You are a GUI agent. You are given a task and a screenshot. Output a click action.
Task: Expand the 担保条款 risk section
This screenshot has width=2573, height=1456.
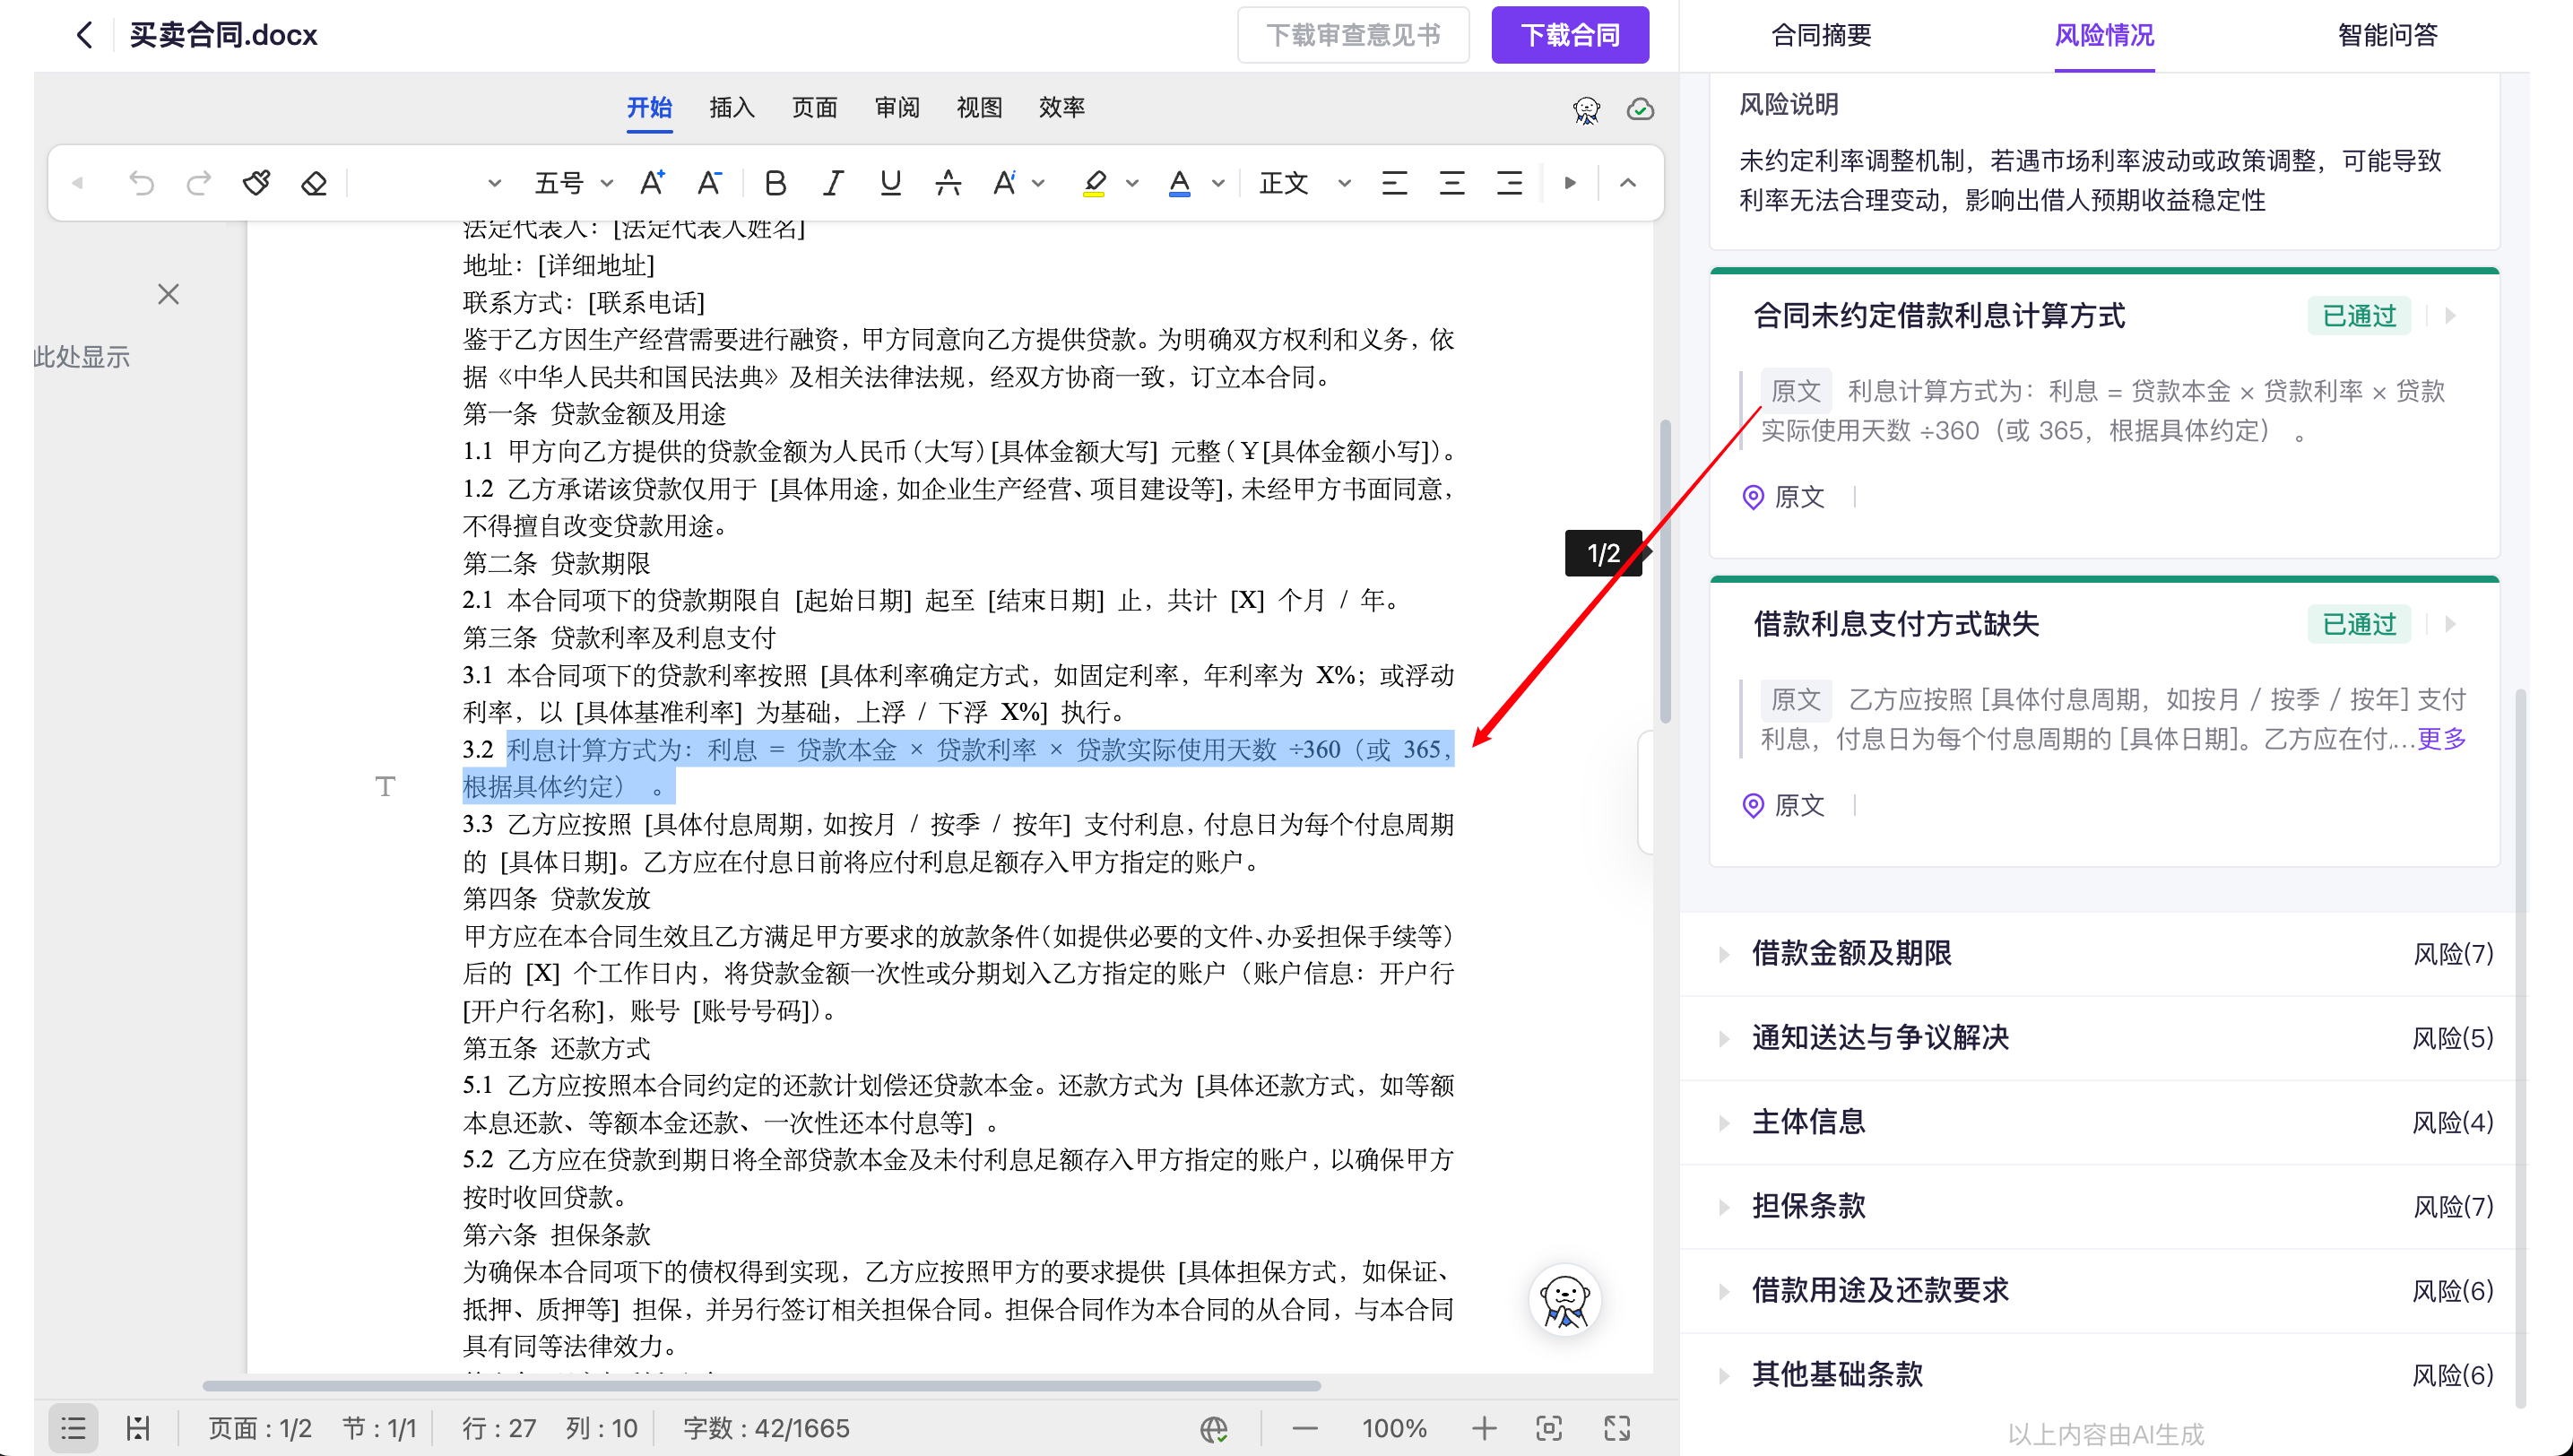pos(1808,1206)
